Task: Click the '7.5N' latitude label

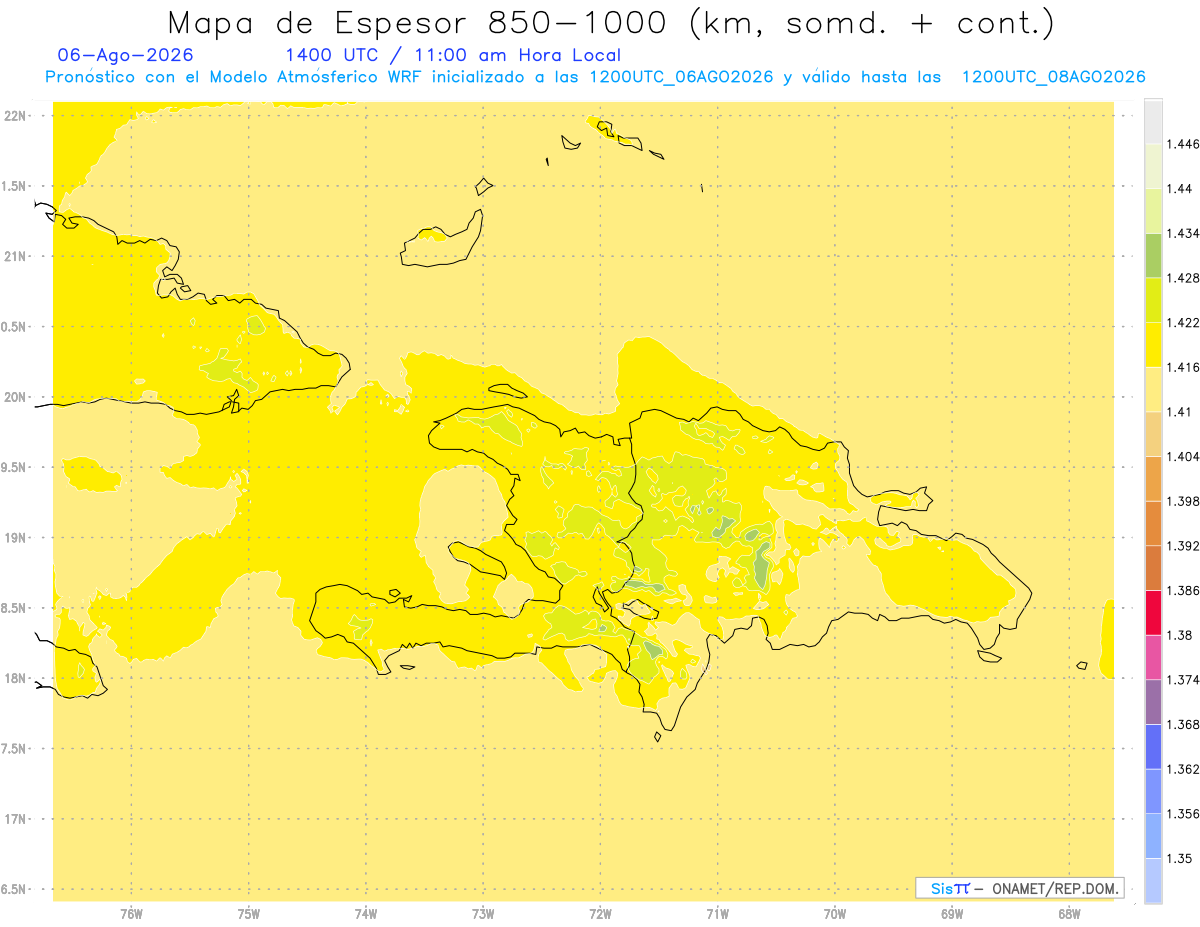Action: pos(15,749)
